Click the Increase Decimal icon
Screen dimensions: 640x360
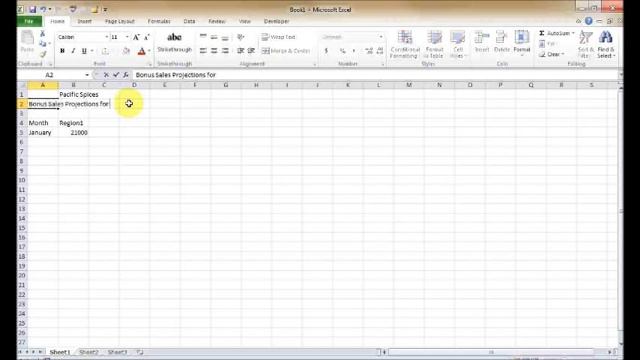tap(369, 51)
